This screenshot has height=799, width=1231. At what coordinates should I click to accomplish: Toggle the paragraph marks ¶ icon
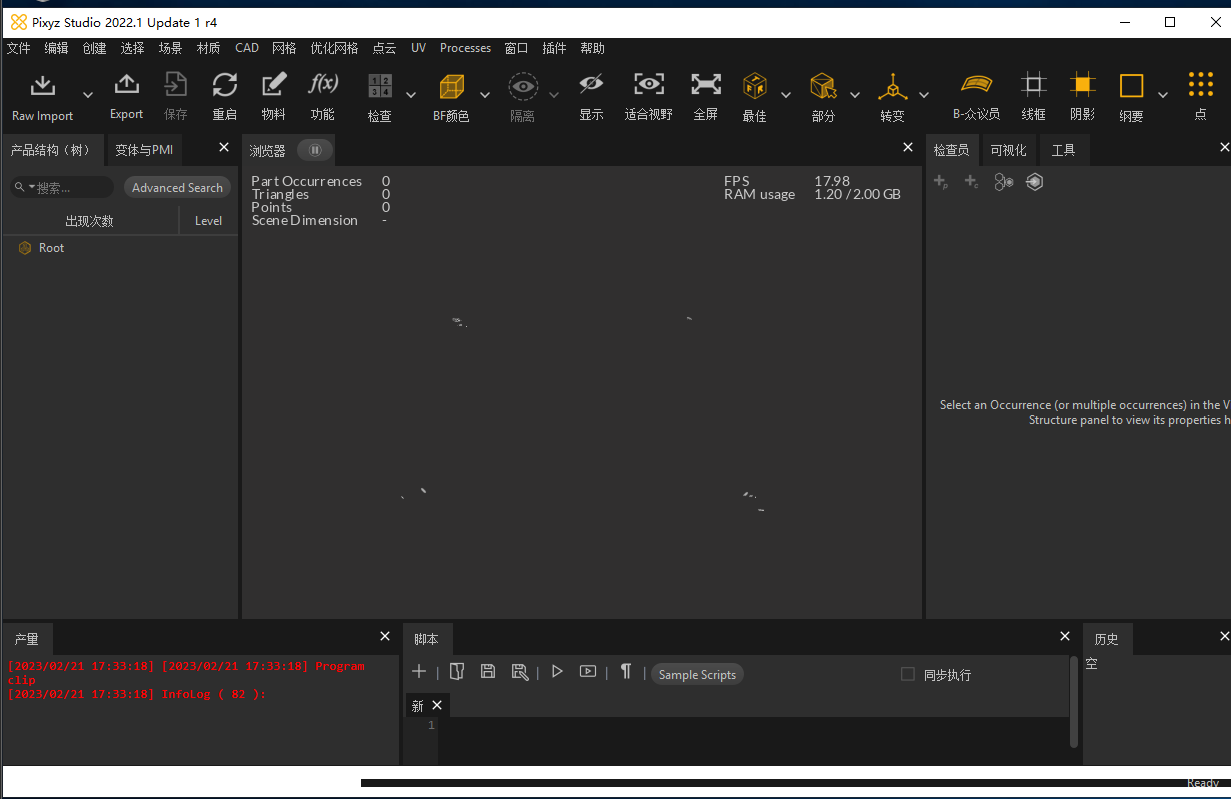[x=626, y=671]
